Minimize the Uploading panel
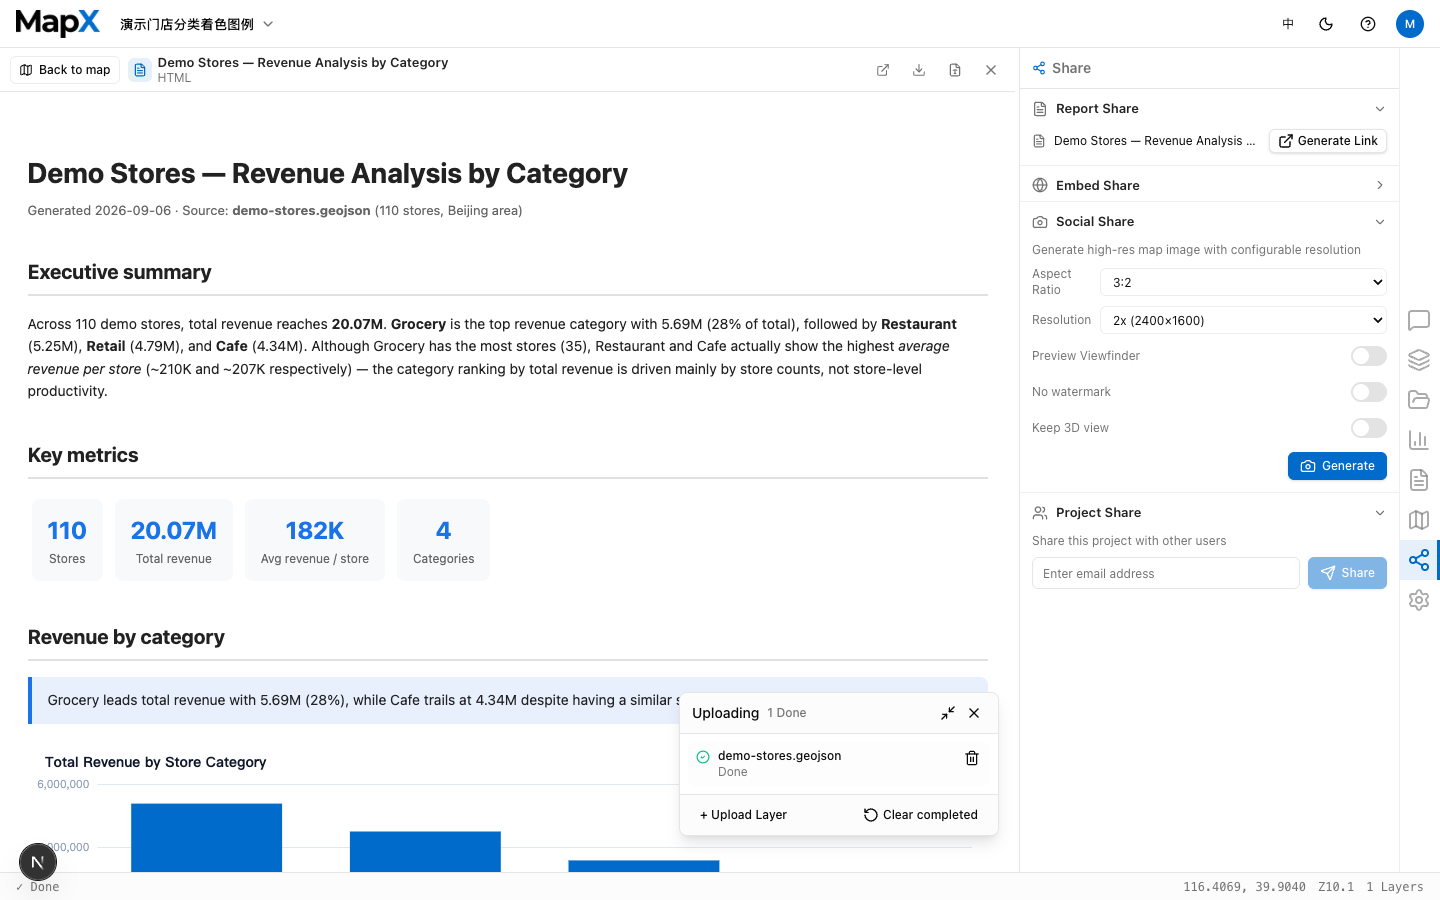The height and width of the screenshot is (900, 1440). 948,713
